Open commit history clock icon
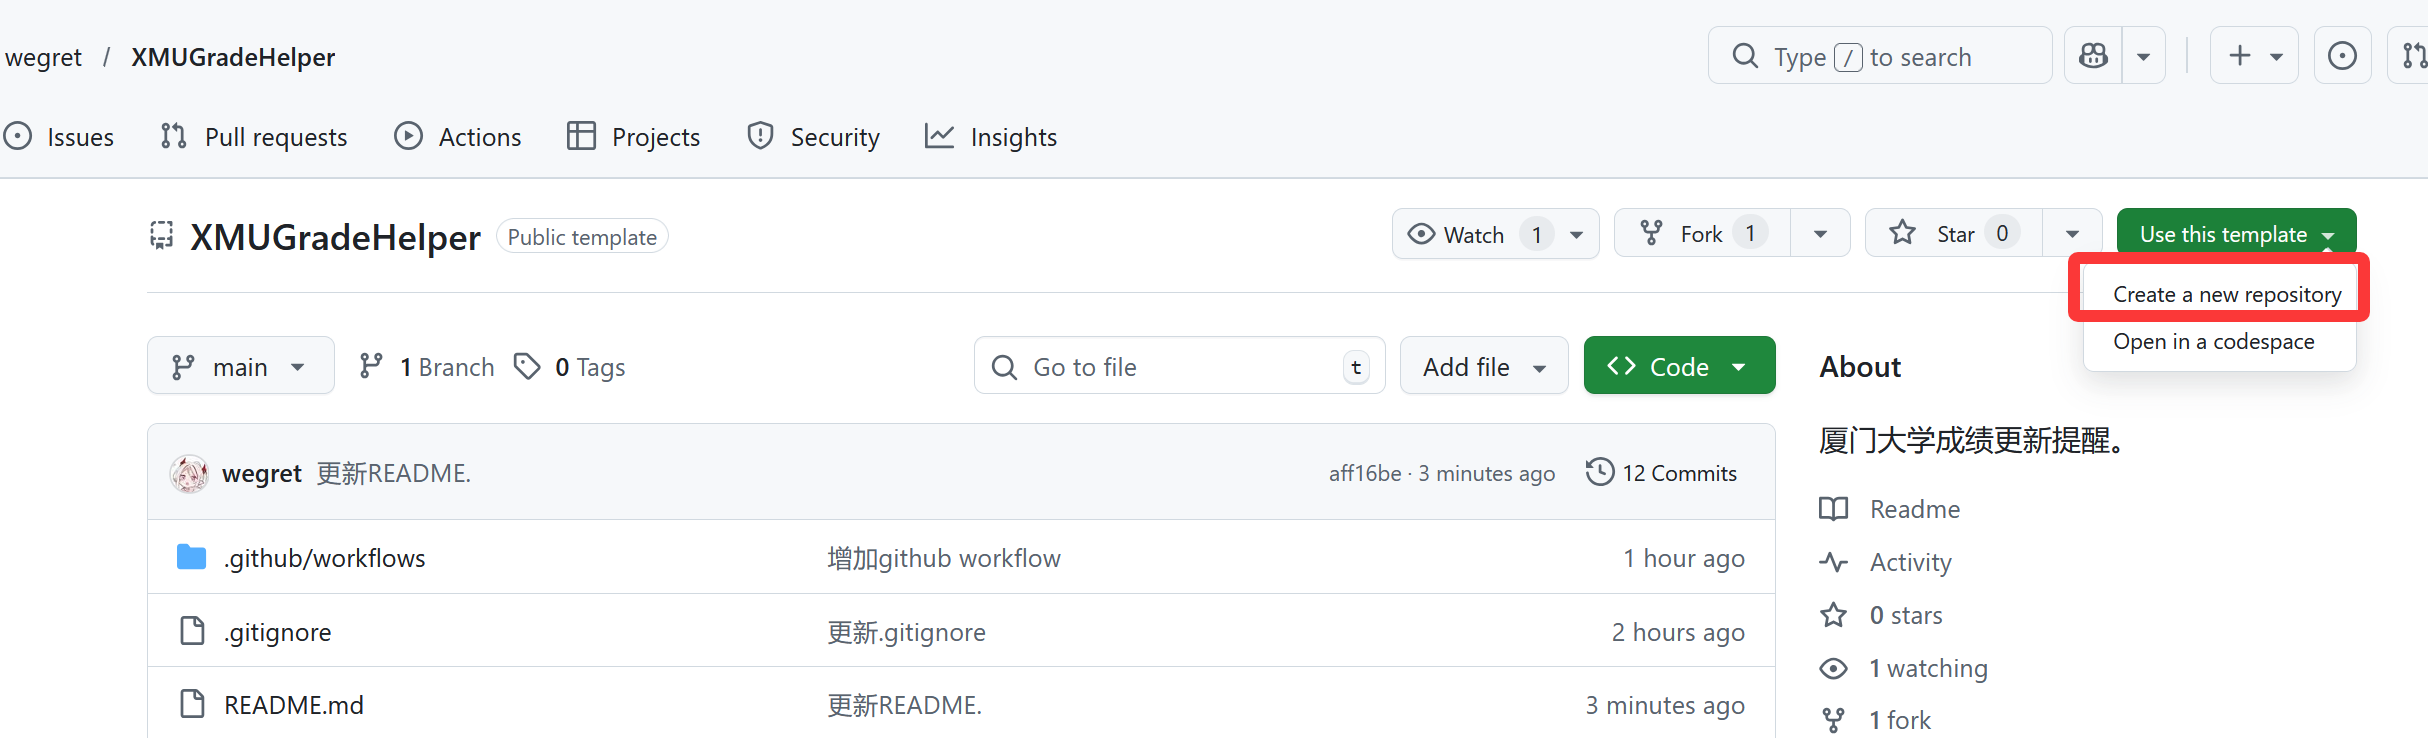This screenshot has height=738, width=2428. [1600, 472]
